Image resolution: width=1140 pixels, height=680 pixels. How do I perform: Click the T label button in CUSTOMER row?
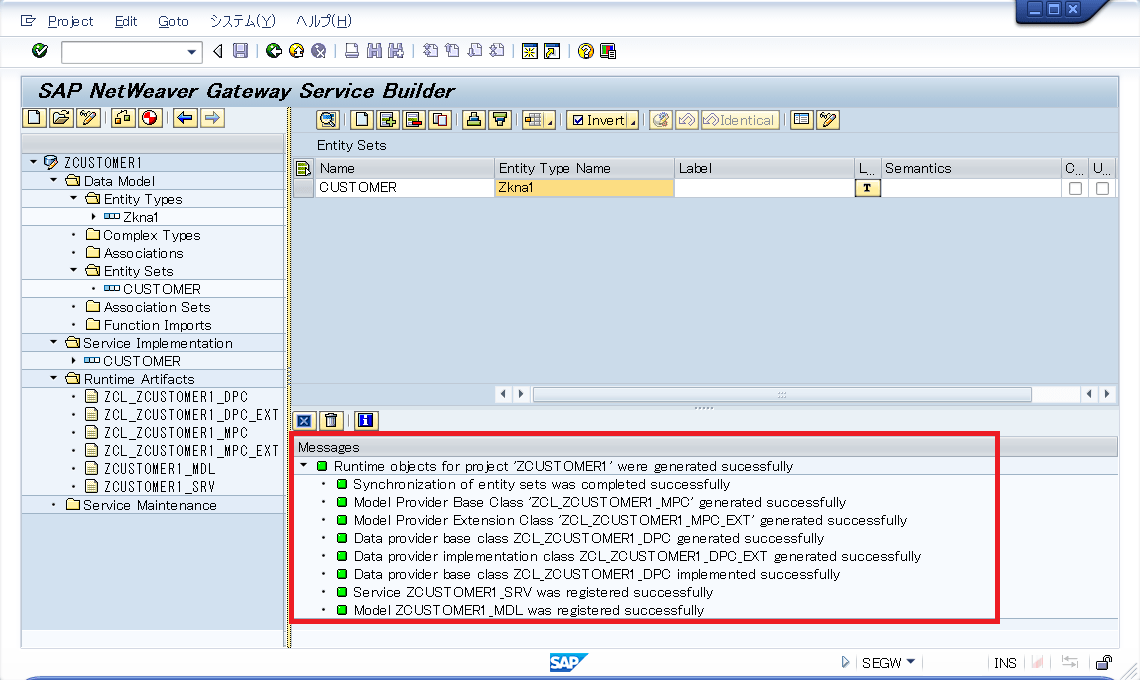click(x=867, y=188)
